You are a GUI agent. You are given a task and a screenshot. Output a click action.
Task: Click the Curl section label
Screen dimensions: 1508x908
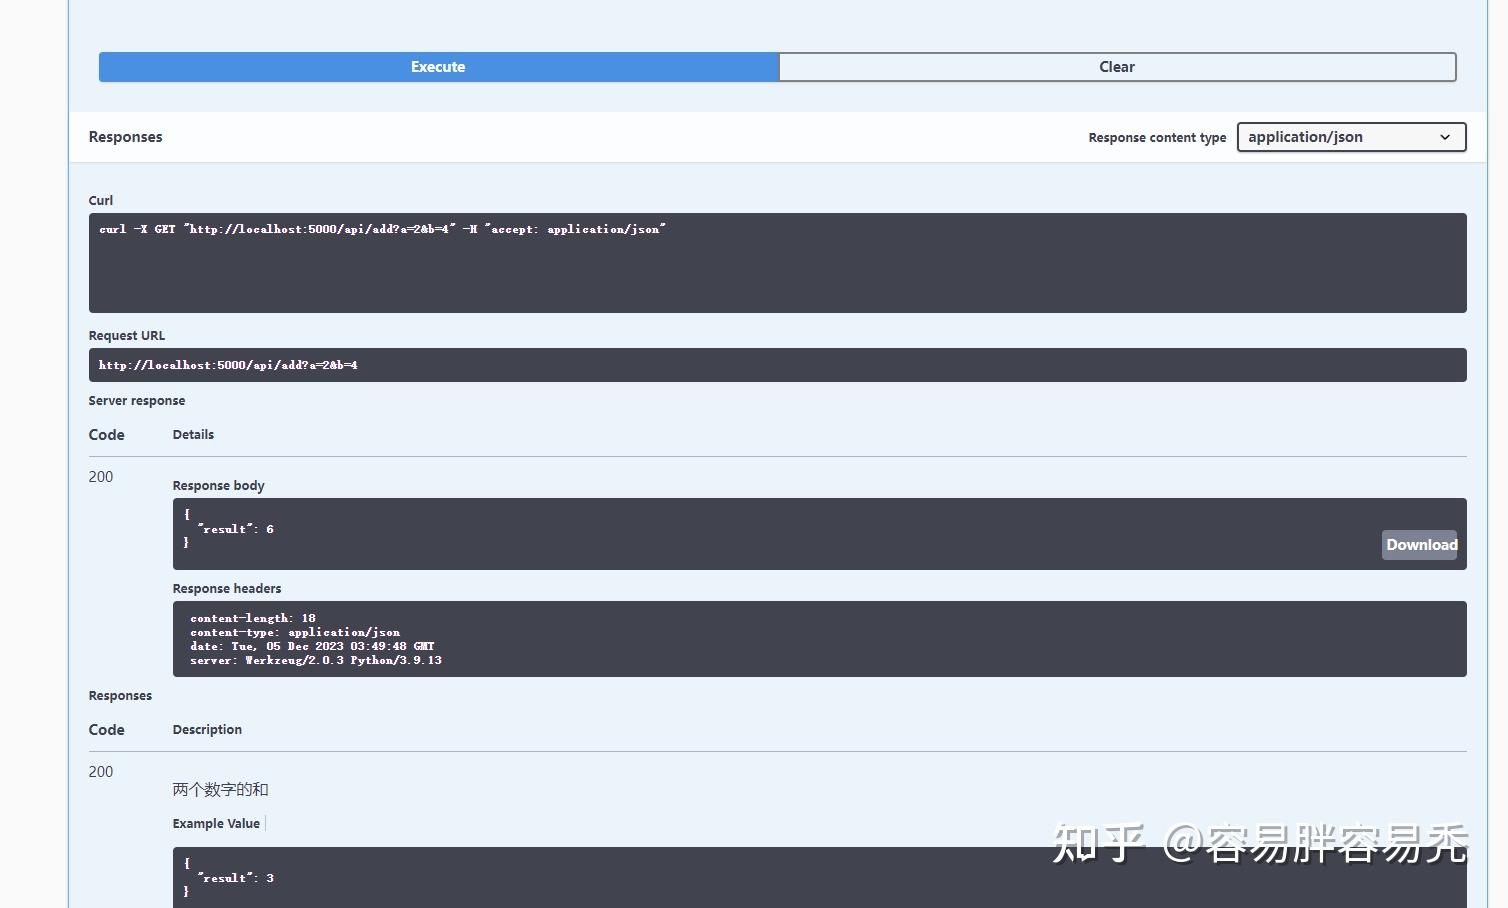(100, 200)
